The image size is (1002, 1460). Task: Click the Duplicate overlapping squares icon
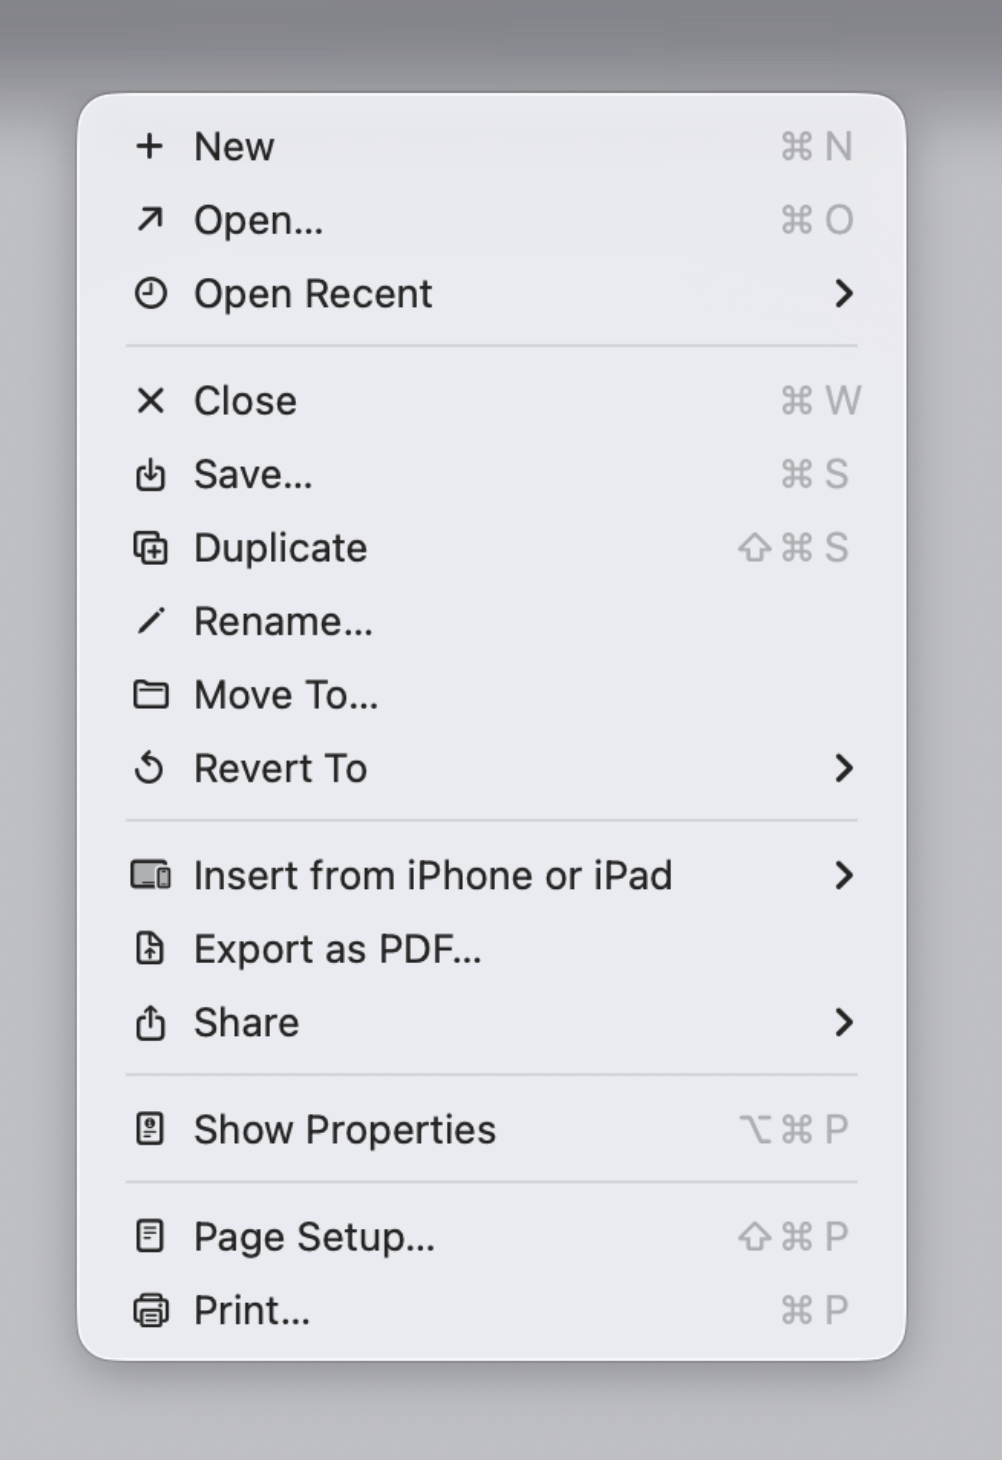[150, 548]
